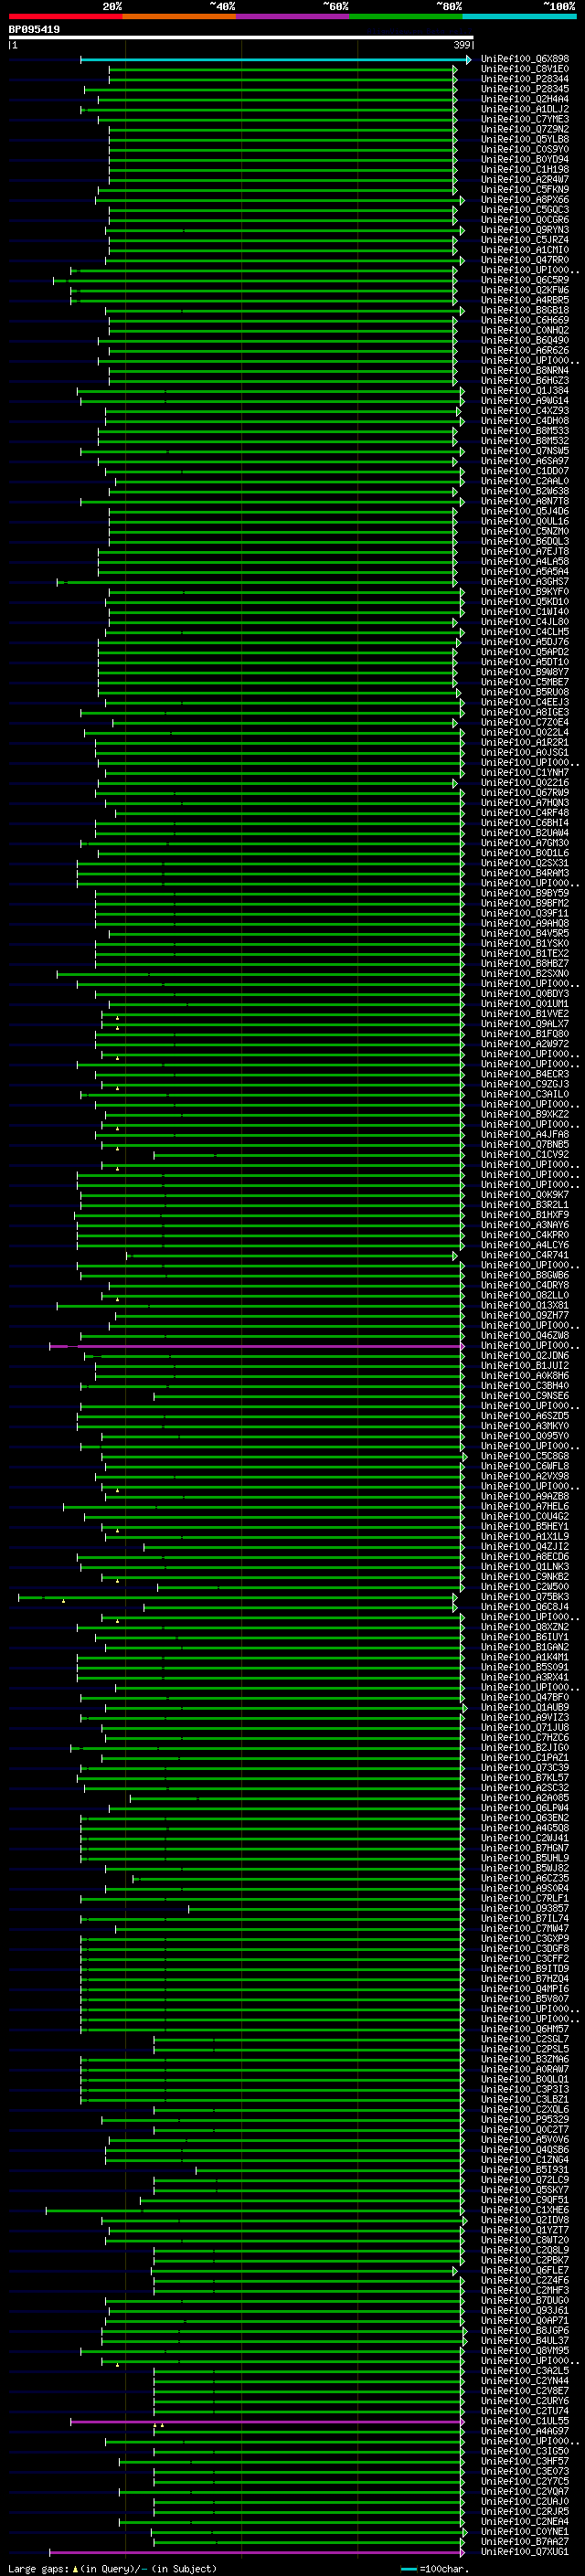Select the UniRef100_C7YME3 entry

pyautogui.click(x=525, y=119)
